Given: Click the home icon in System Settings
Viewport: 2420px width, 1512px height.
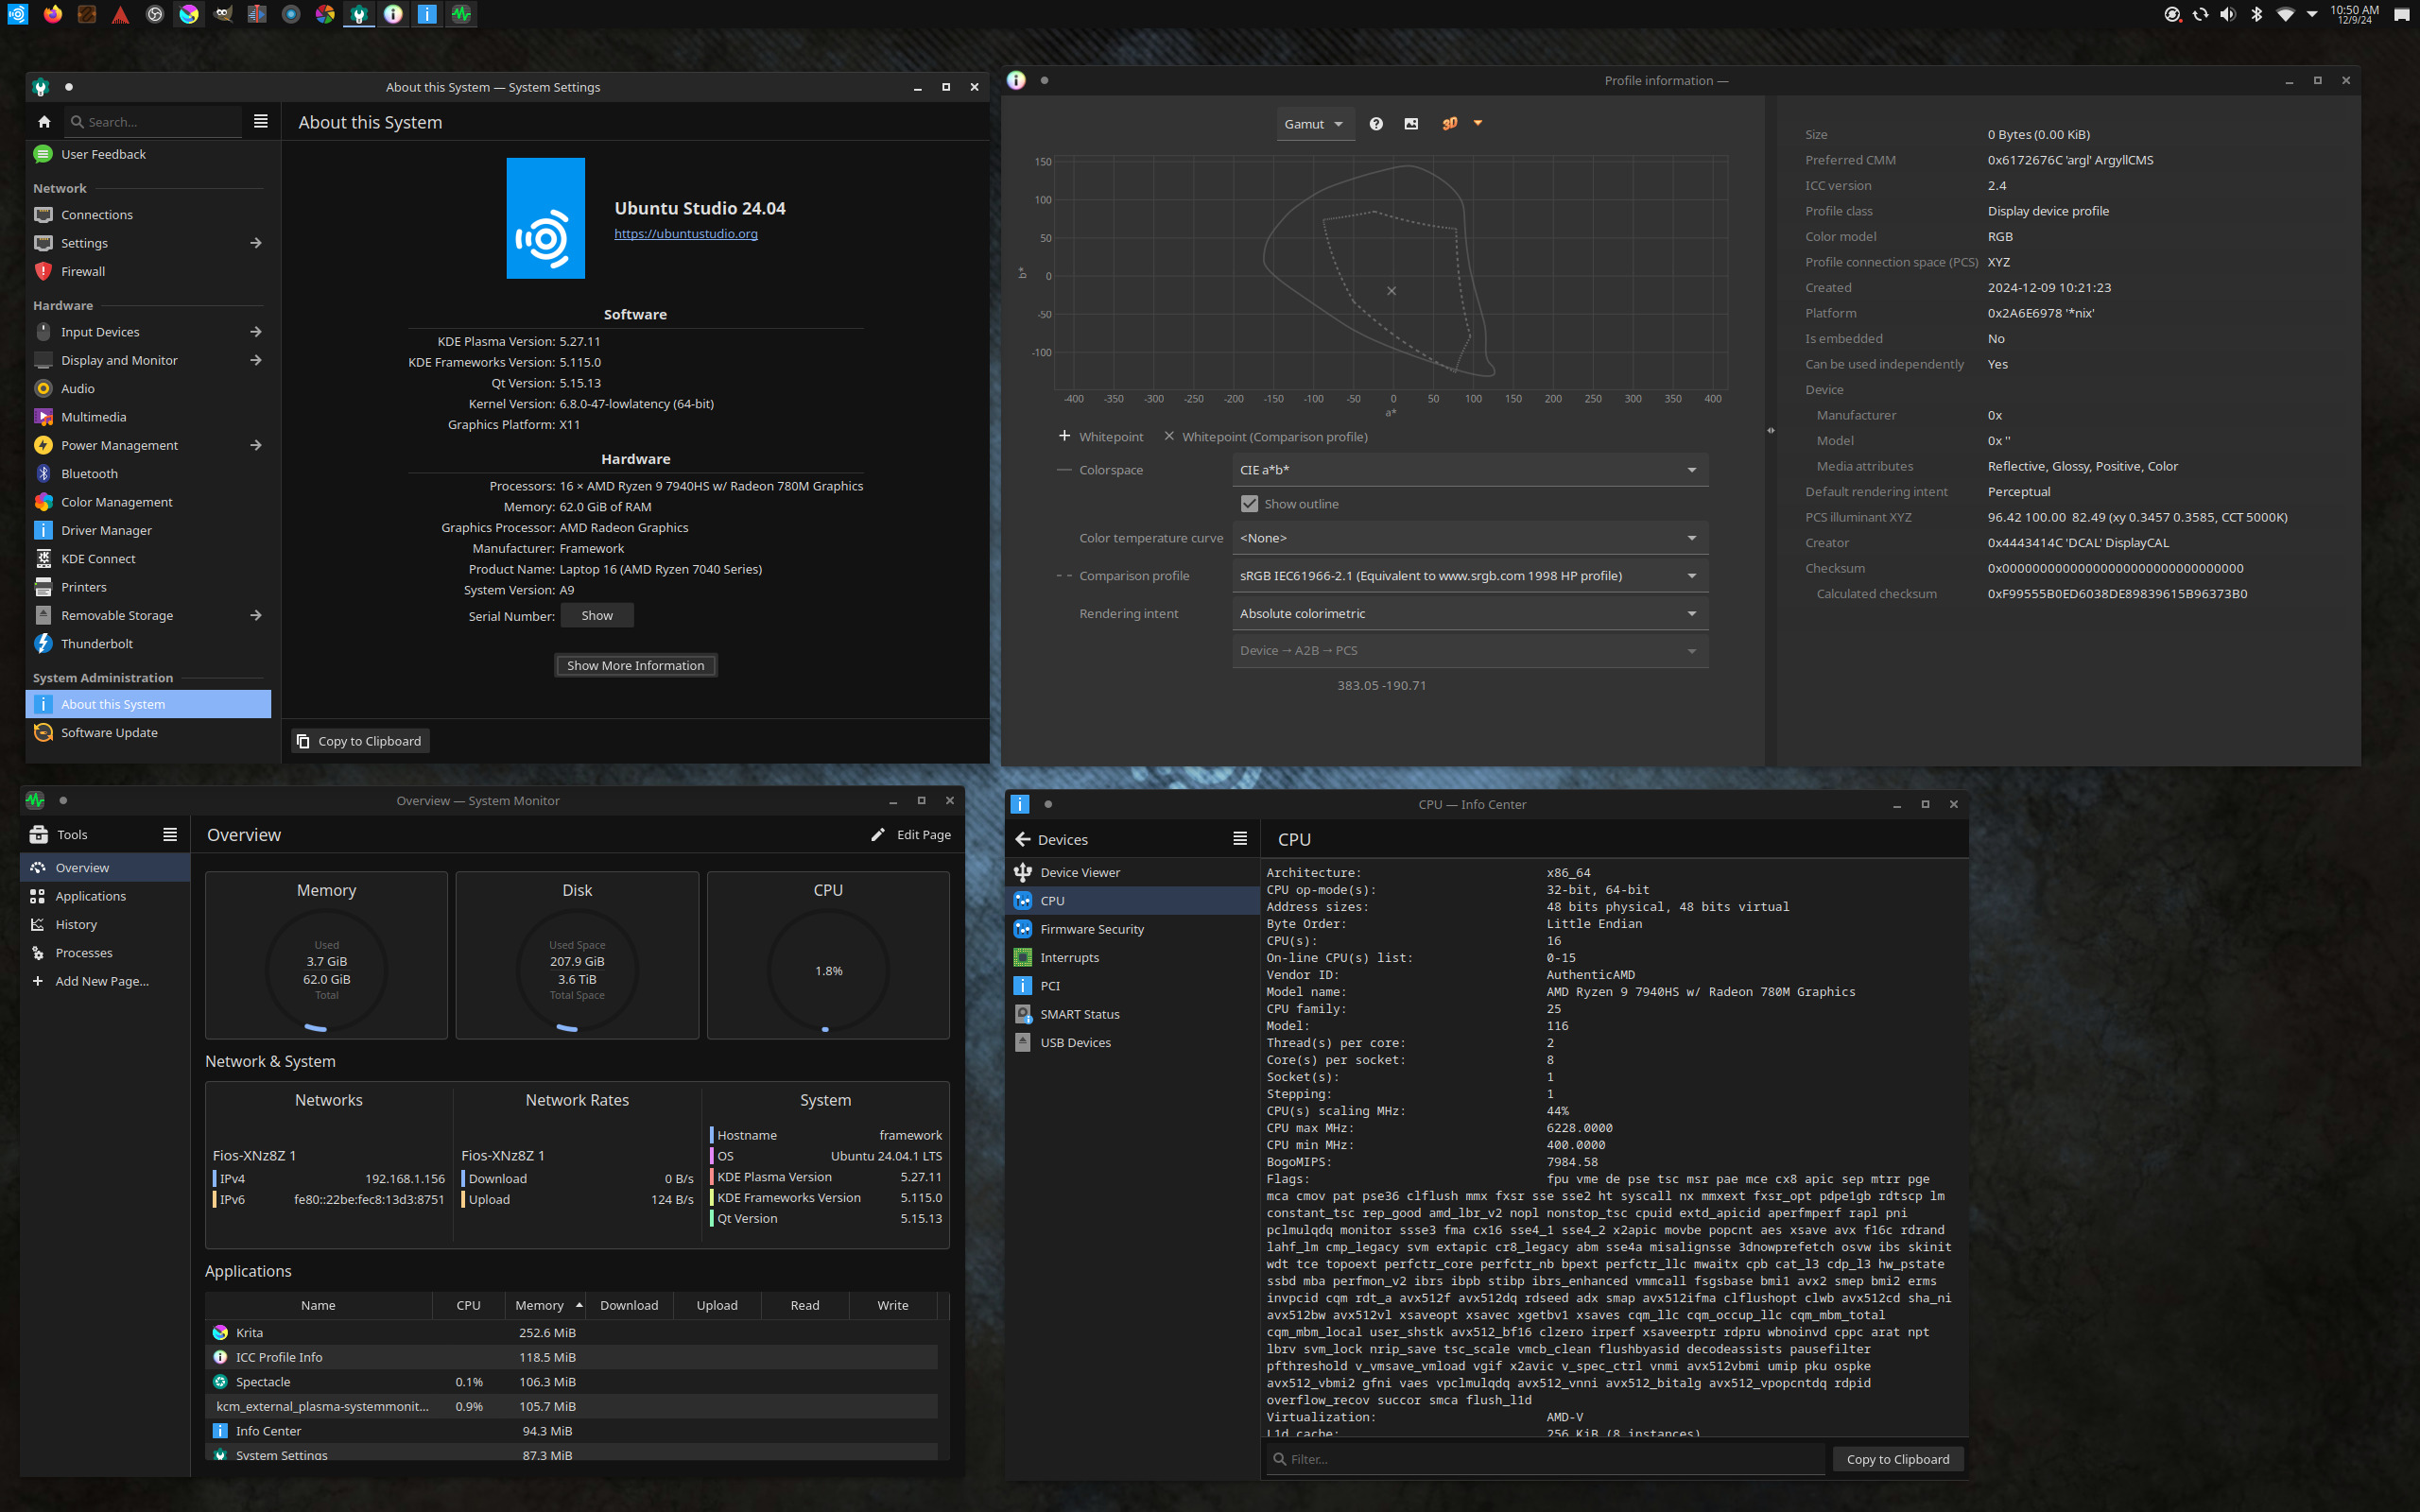Looking at the screenshot, I should 44,122.
